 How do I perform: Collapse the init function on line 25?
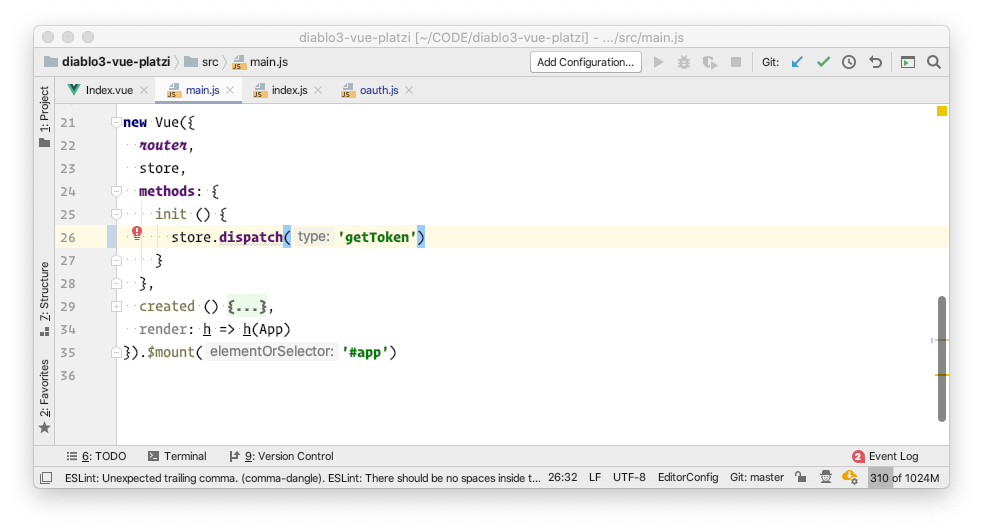[116, 214]
